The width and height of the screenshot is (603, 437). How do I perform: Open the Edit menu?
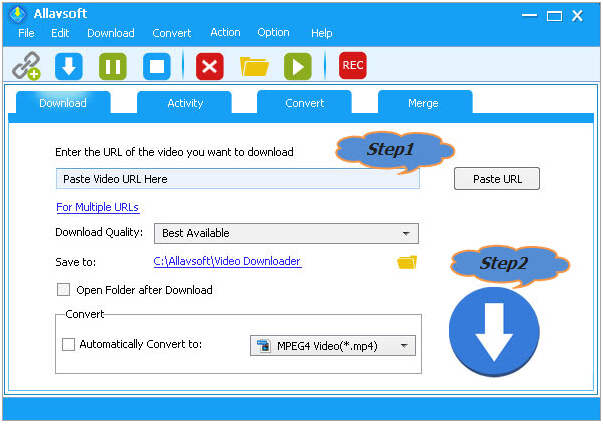tap(60, 33)
